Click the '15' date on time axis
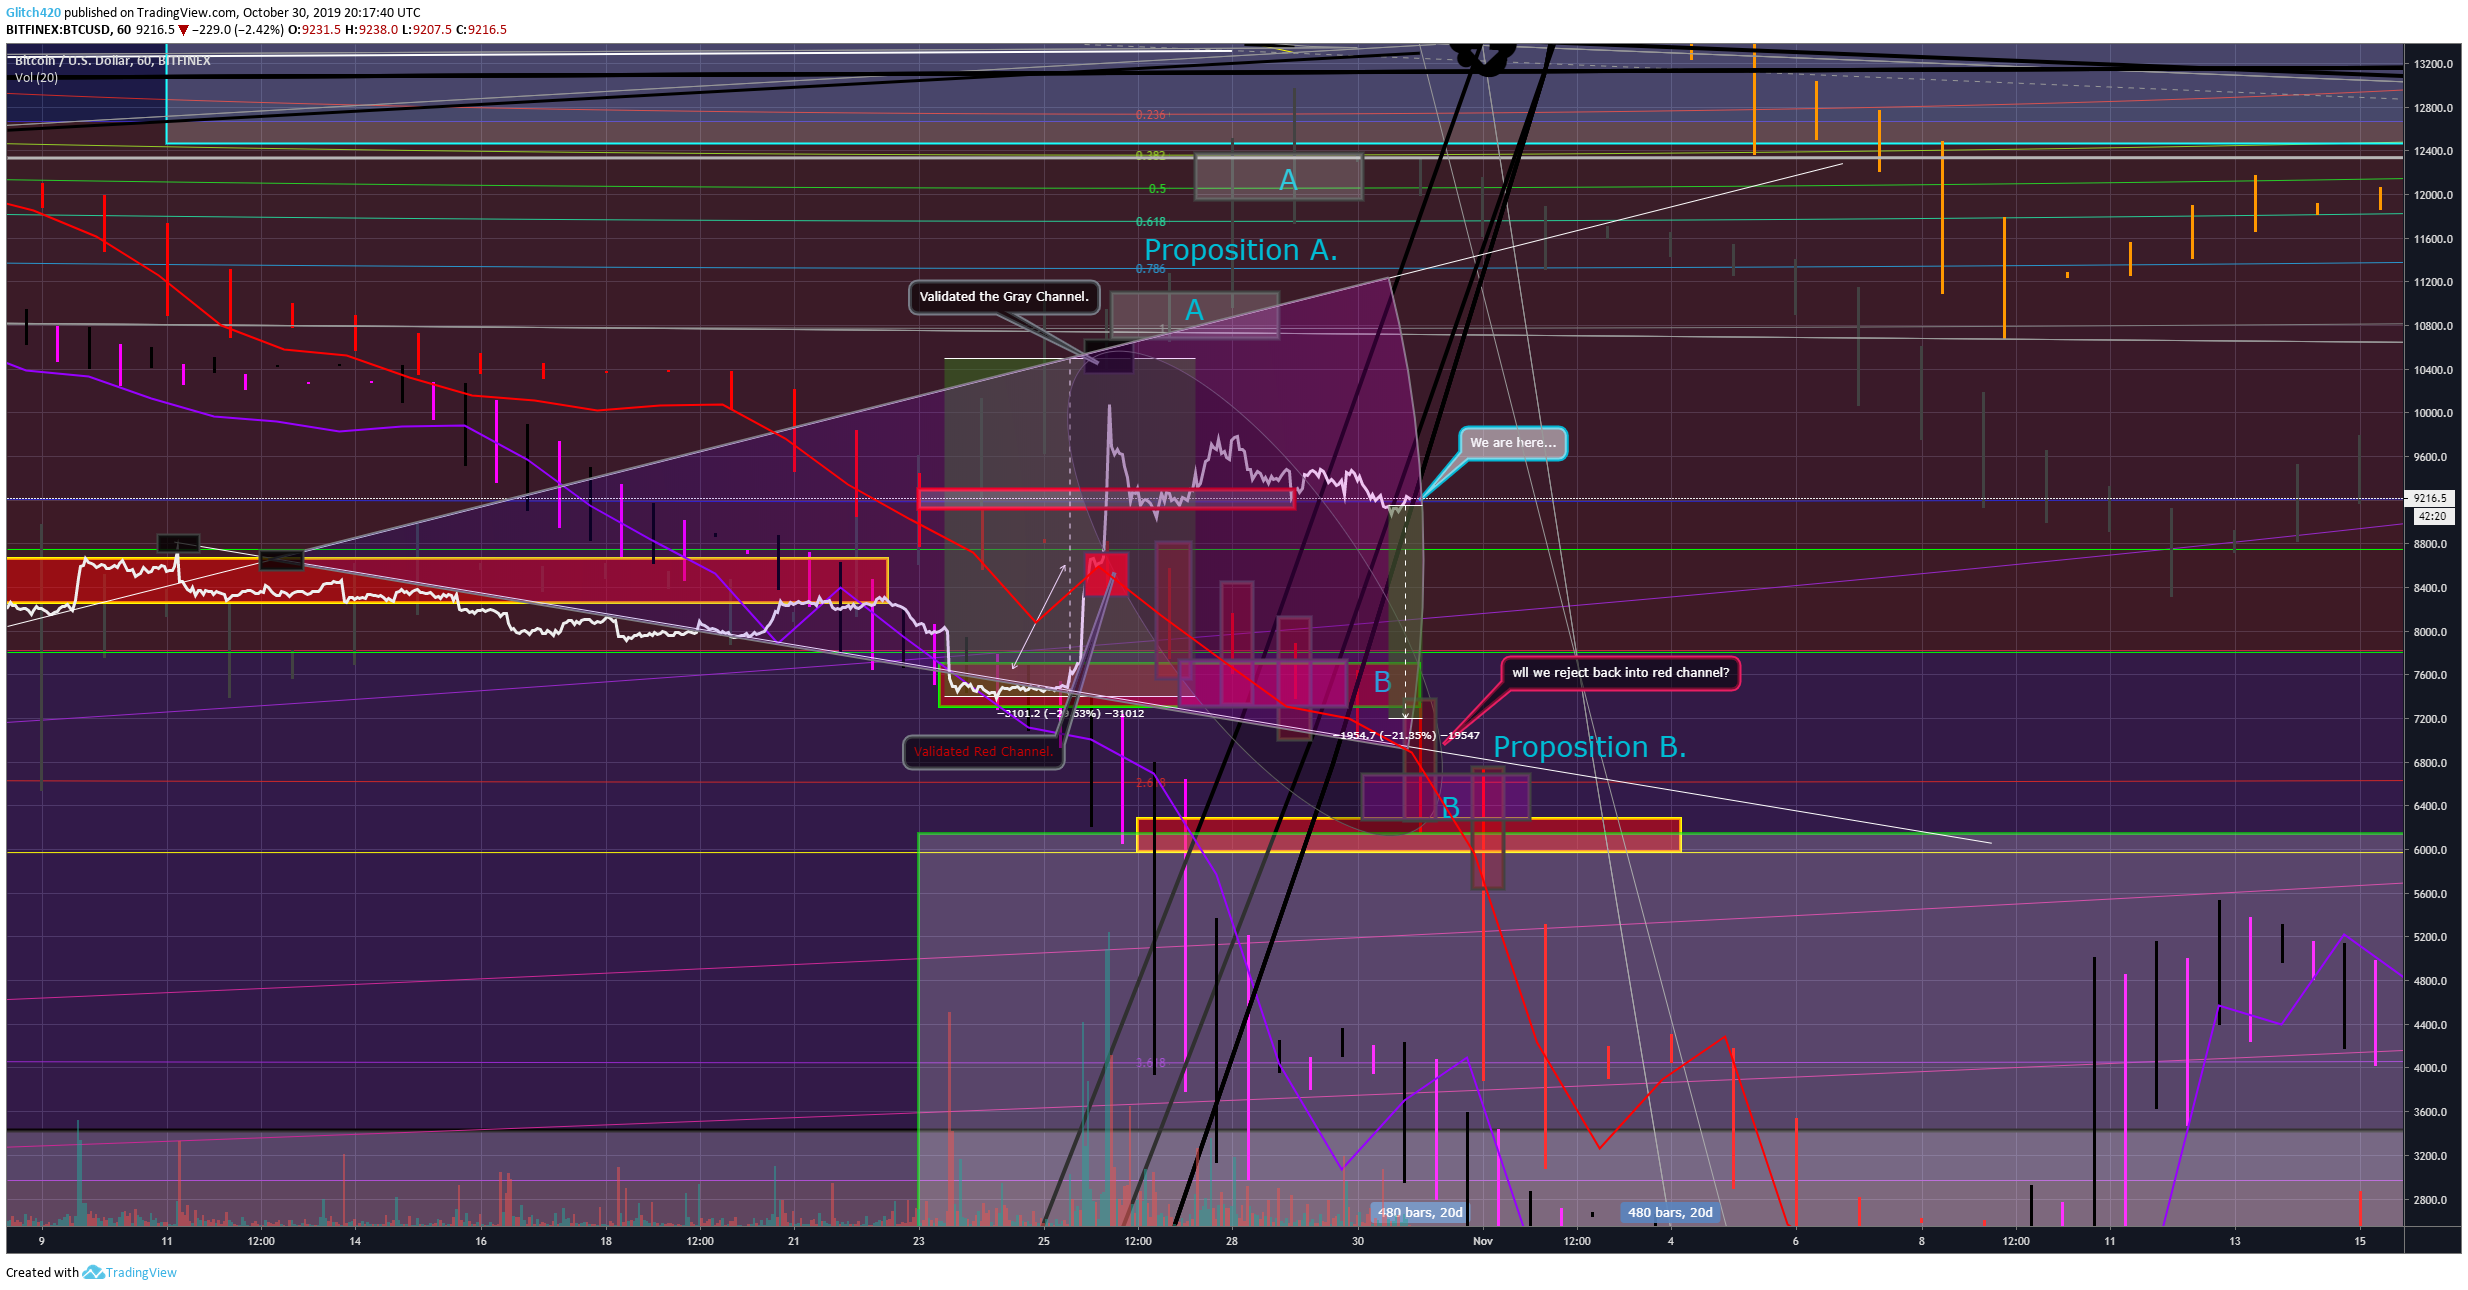 (2360, 1241)
